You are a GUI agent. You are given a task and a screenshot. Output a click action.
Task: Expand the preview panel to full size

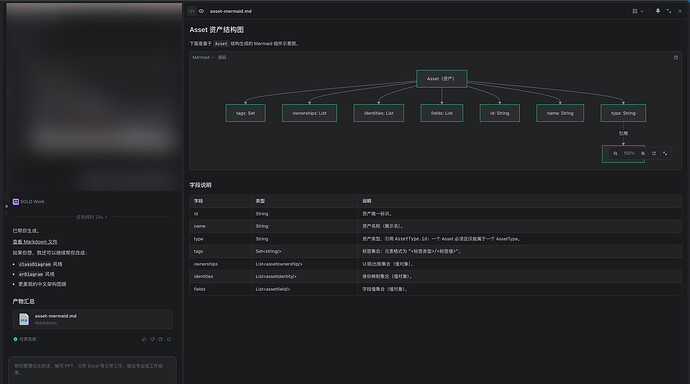669,11
